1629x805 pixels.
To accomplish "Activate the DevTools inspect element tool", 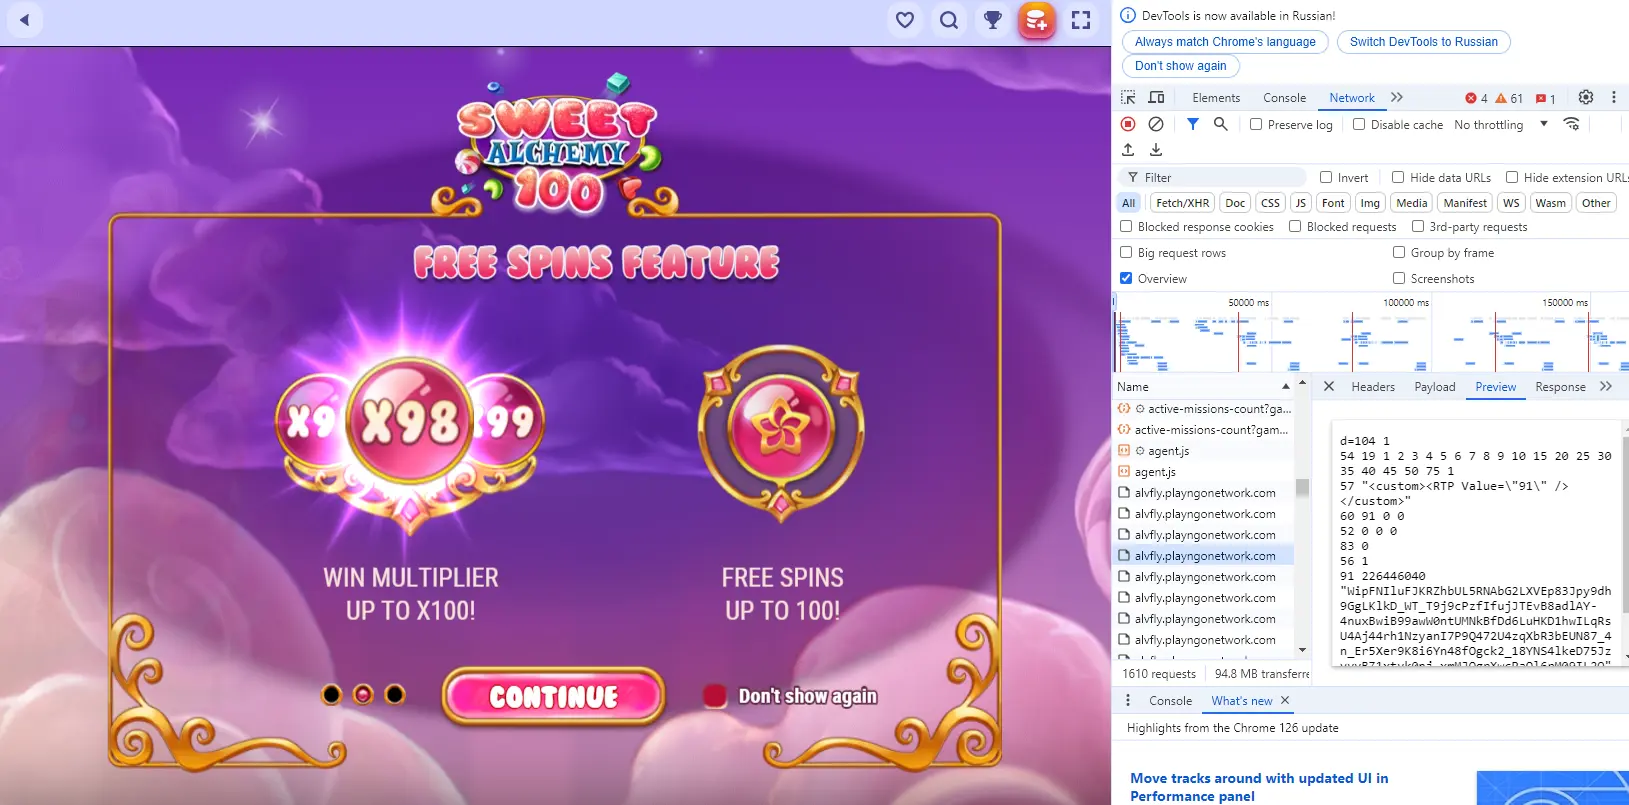I will pyautogui.click(x=1128, y=98).
